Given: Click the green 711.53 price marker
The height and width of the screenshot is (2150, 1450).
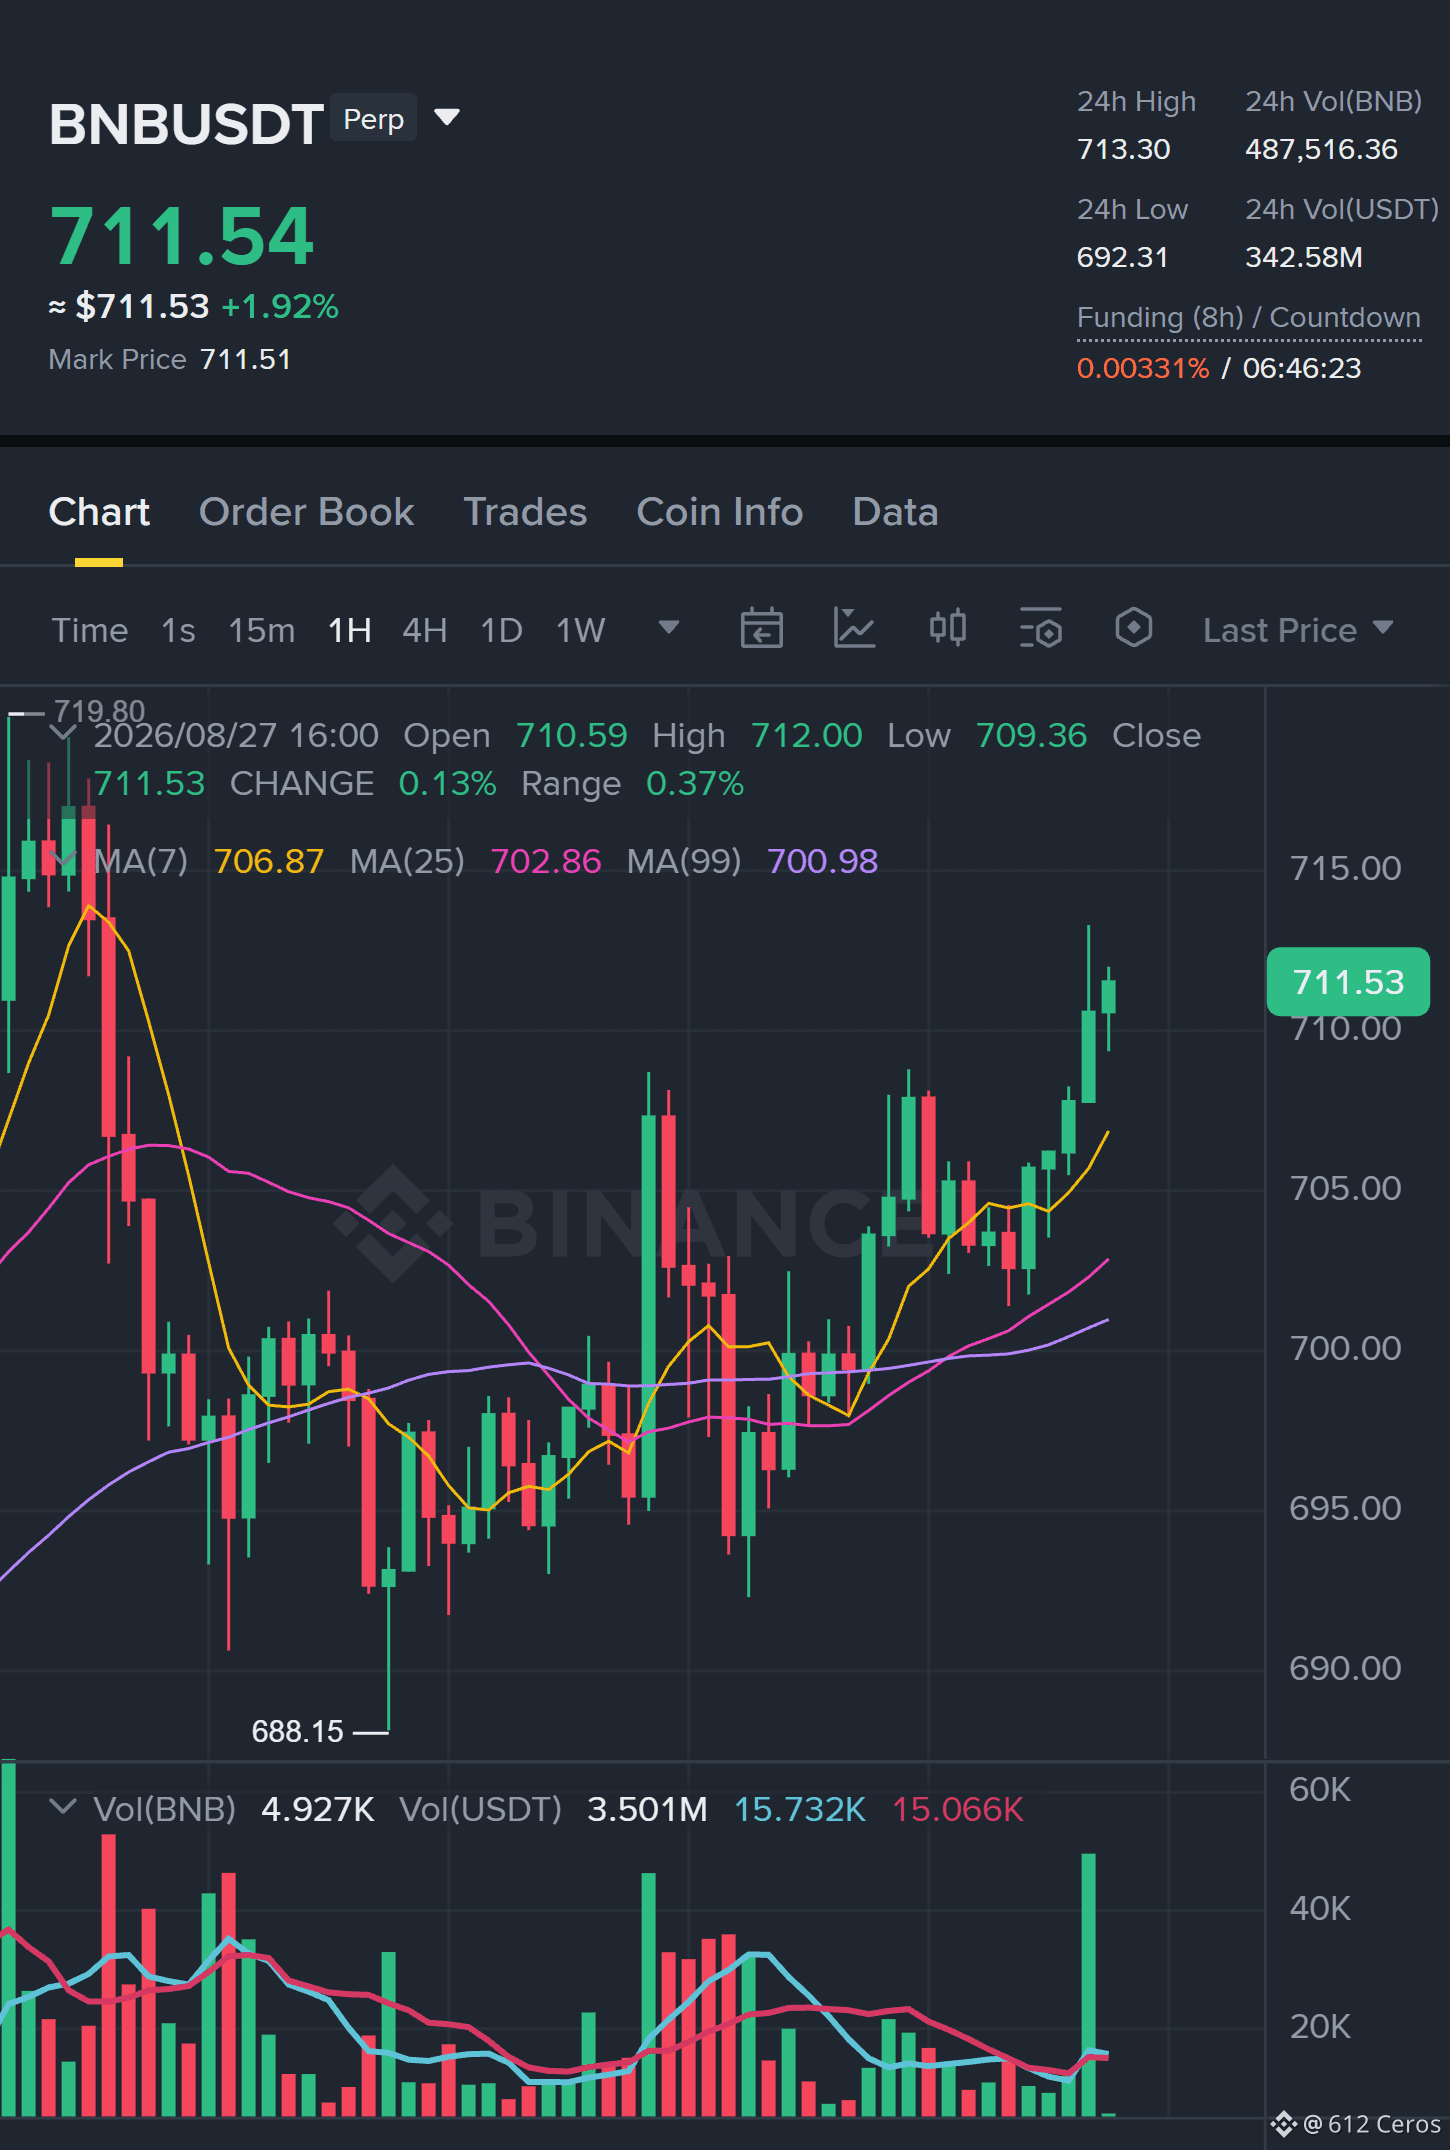Looking at the screenshot, I should pyautogui.click(x=1348, y=982).
